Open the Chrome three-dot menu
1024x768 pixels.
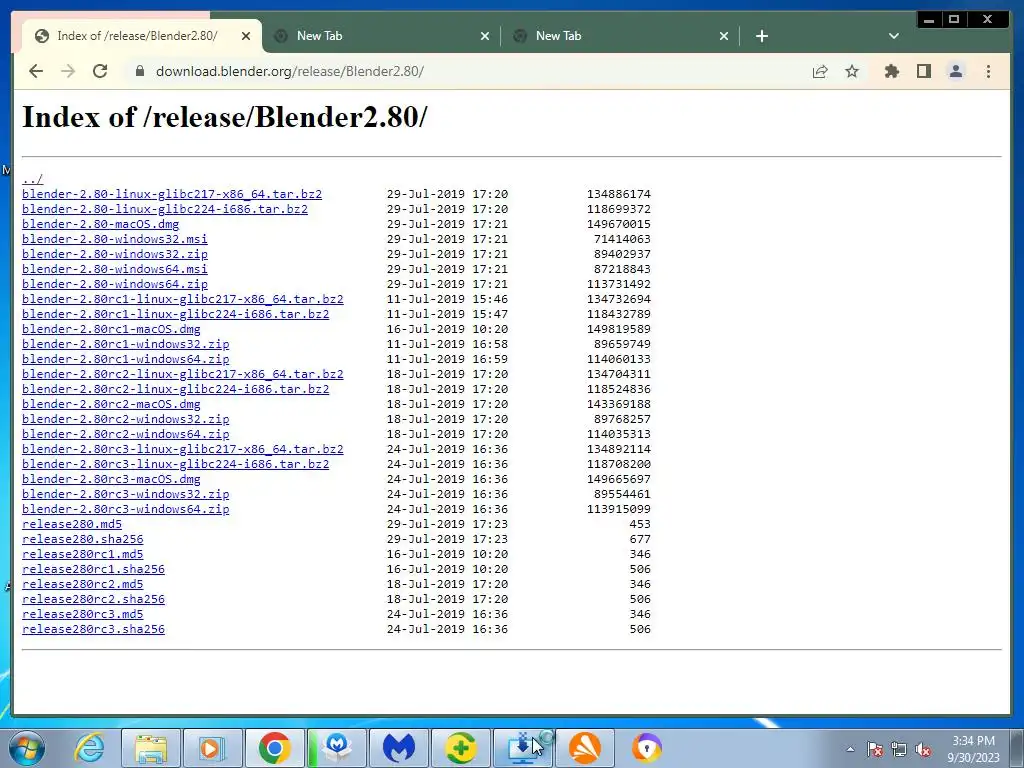coord(988,71)
